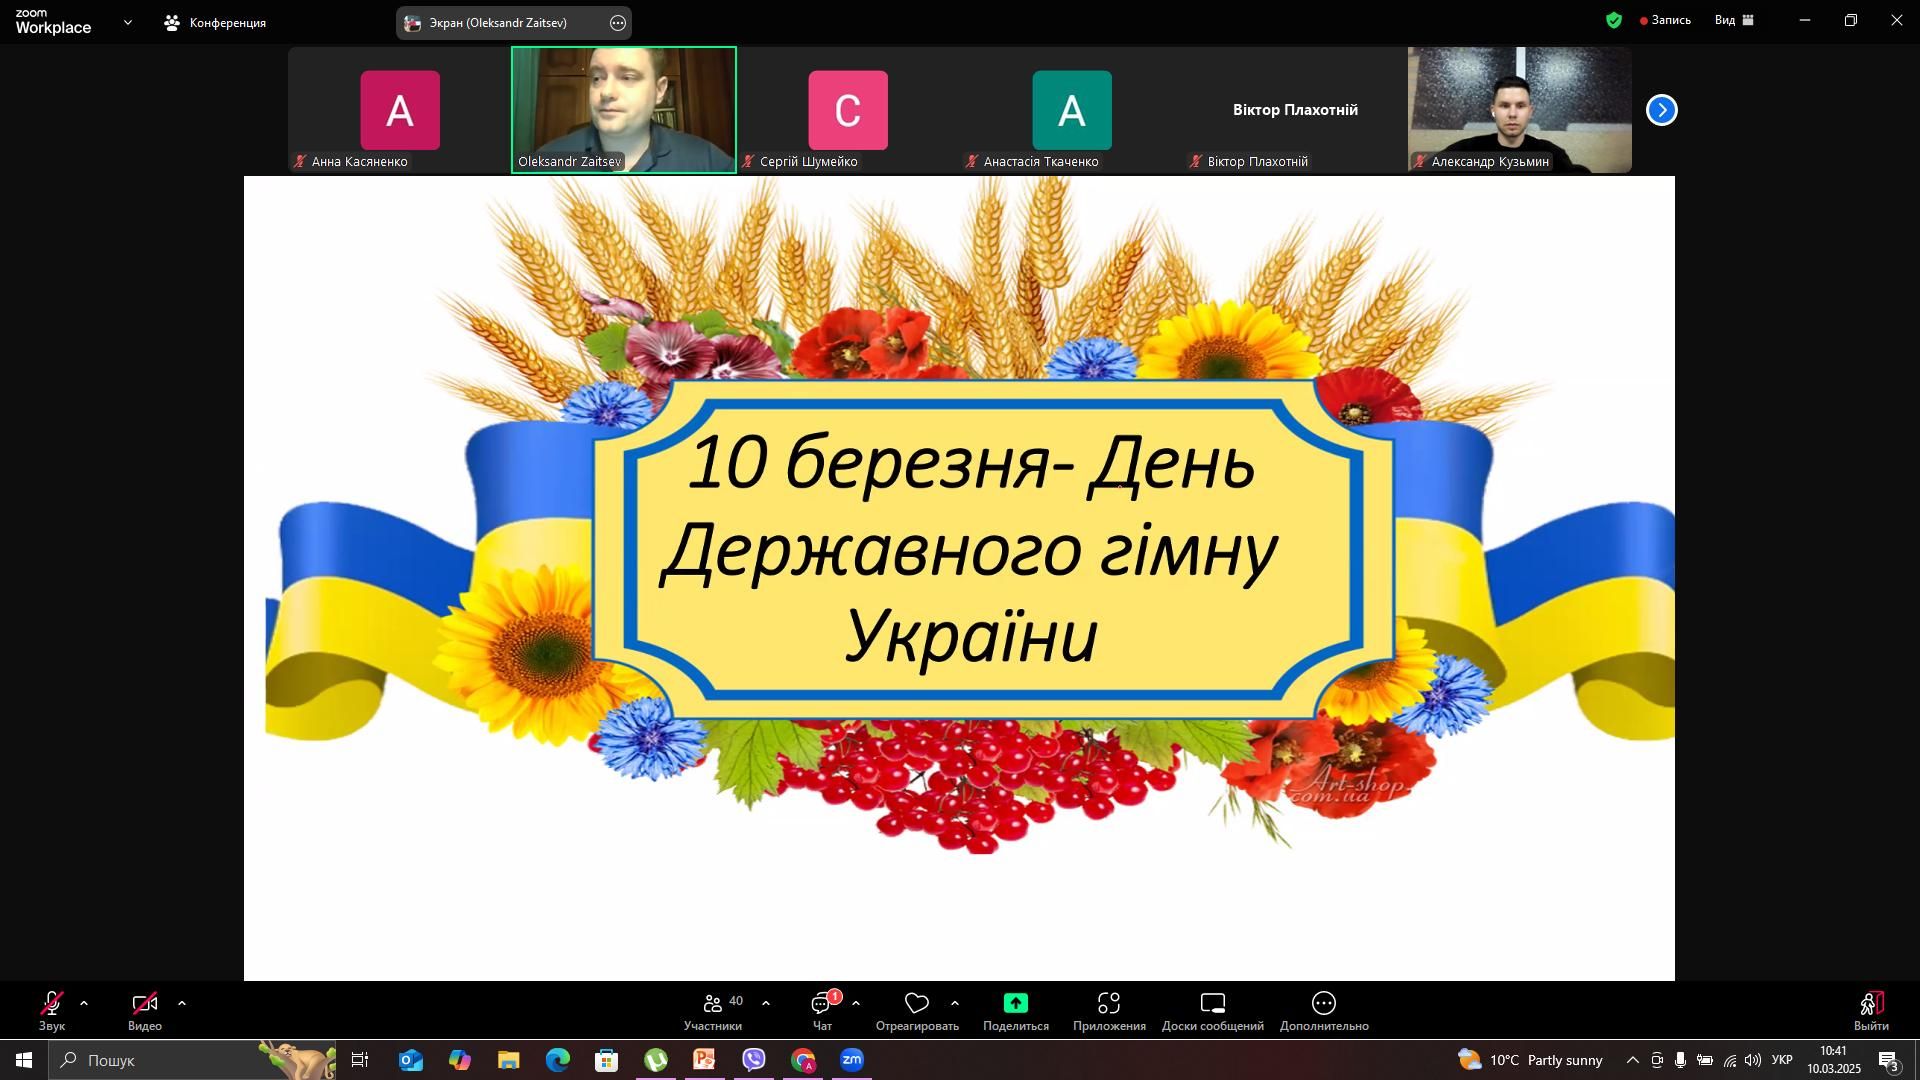
Task: Click the green encryption shield icon
Action: click(1614, 20)
